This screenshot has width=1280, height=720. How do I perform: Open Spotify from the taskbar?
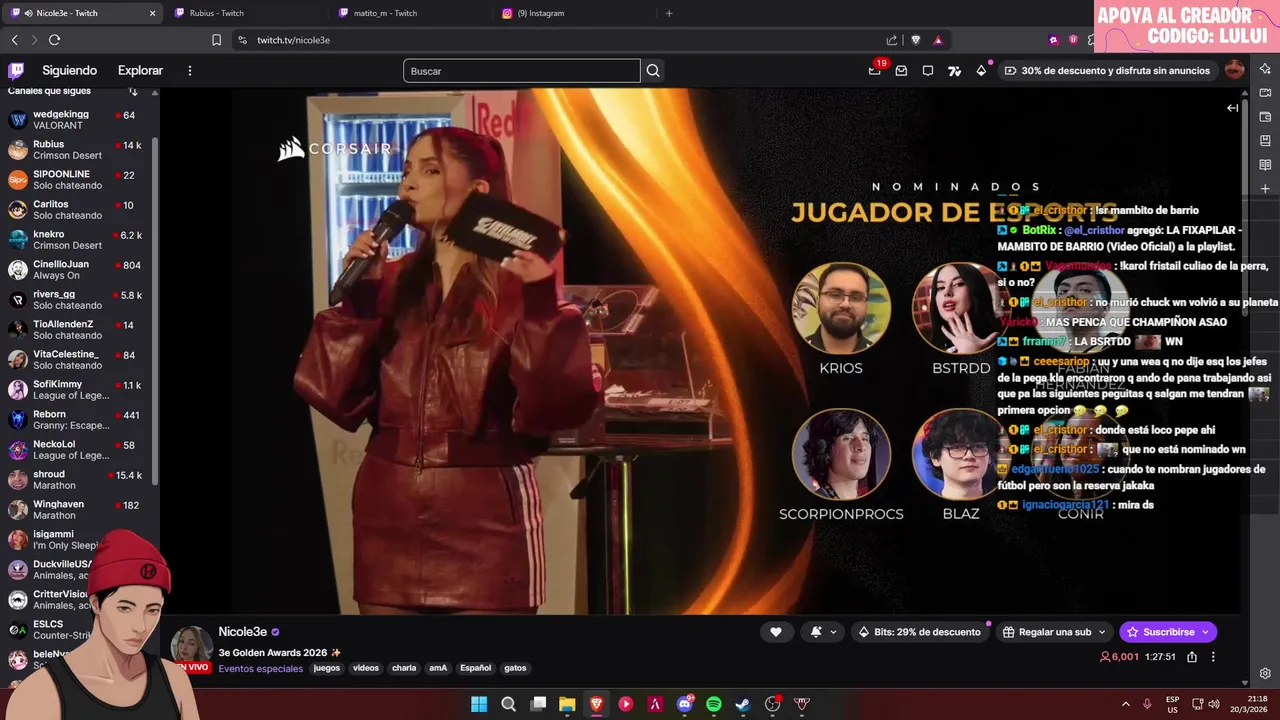(713, 704)
